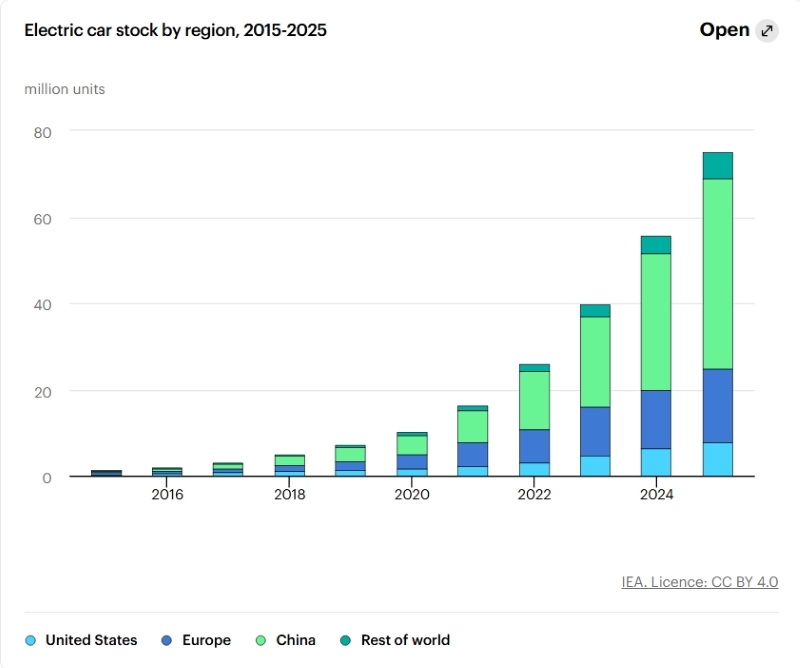Toggle the Rest of world legend entry

pos(395,640)
